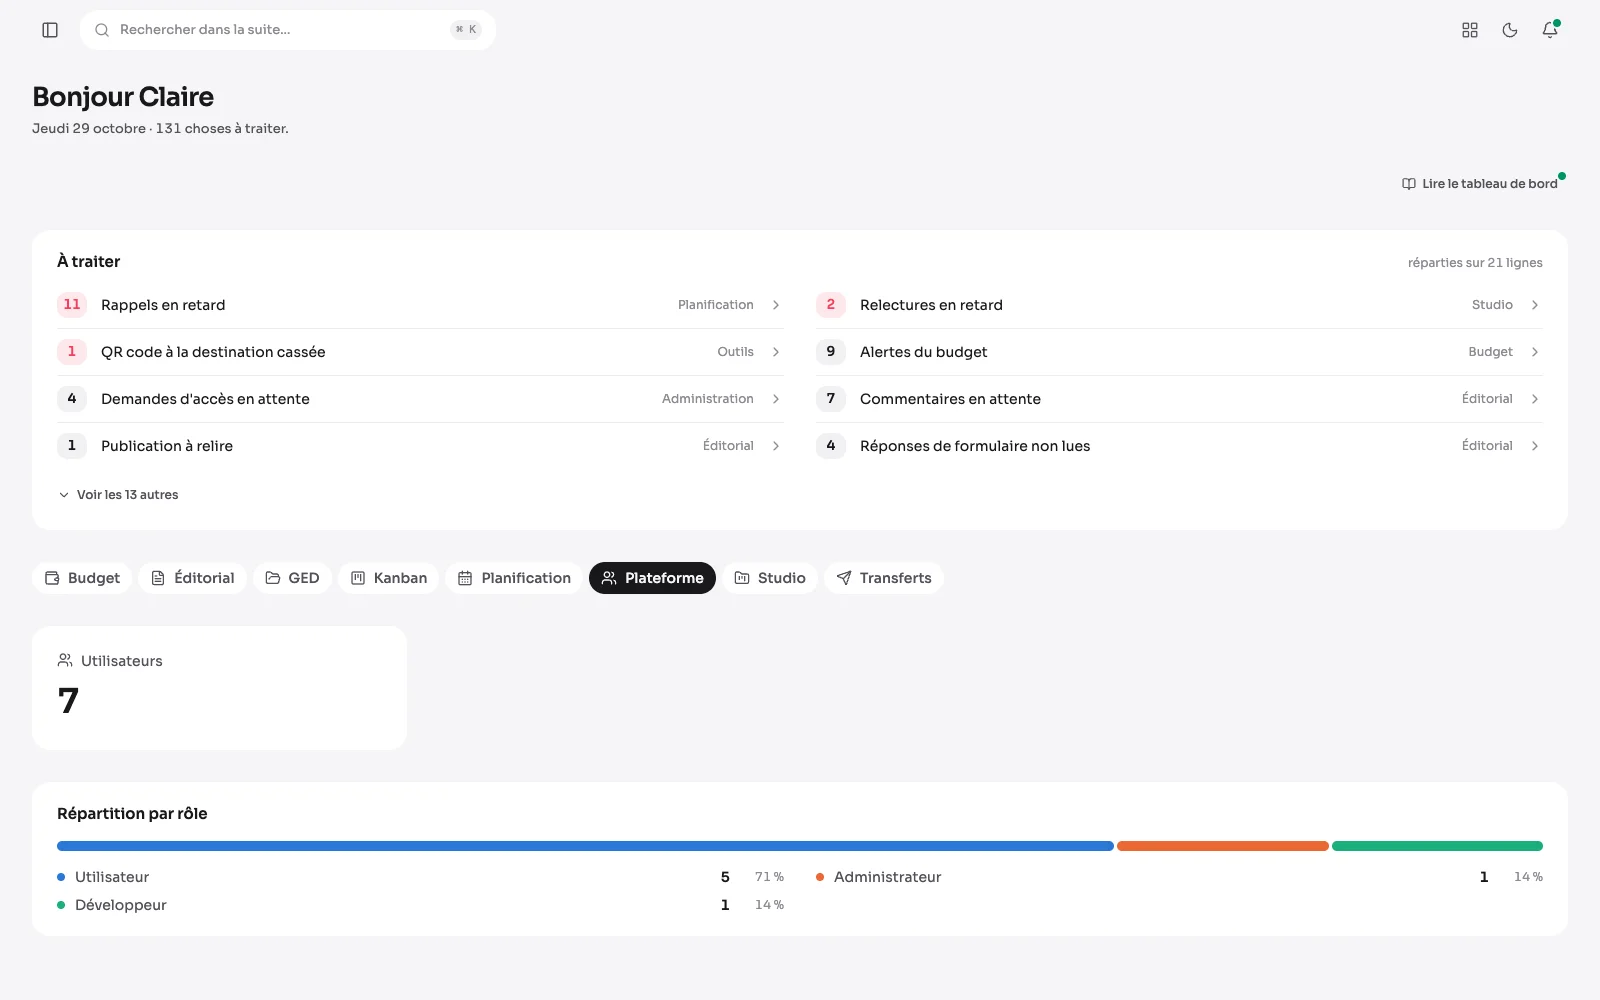Viewport: 1600px width, 1000px height.
Task: Click the 9 badge beside Alertes du budget
Action: 831,352
